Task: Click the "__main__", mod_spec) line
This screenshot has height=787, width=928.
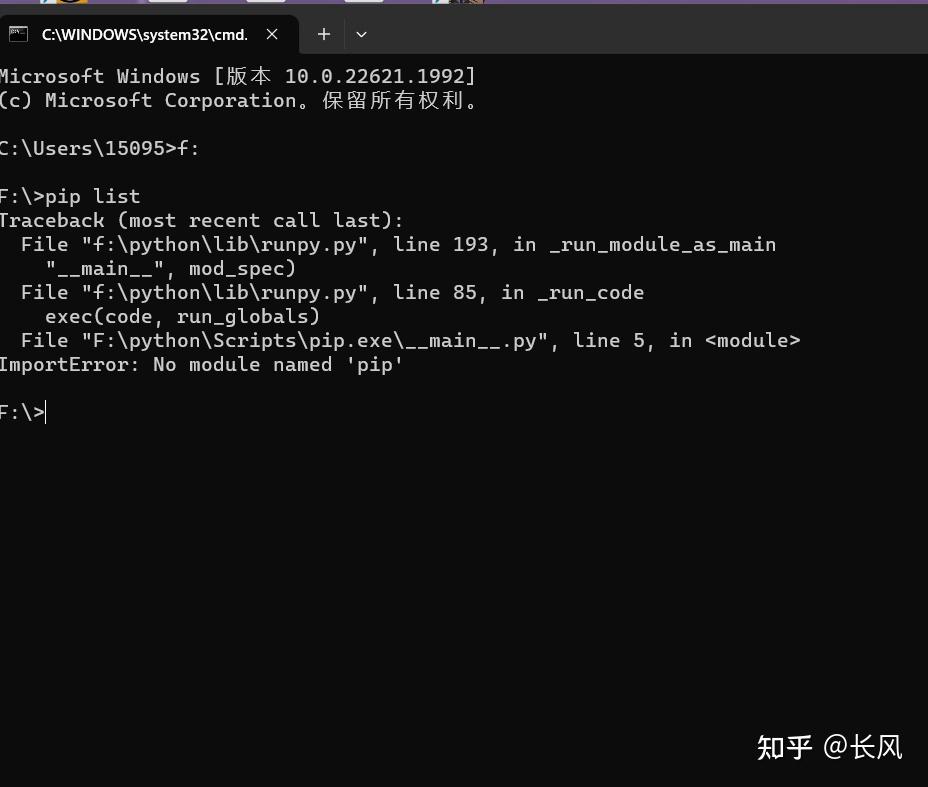Action: tap(170, 268)
